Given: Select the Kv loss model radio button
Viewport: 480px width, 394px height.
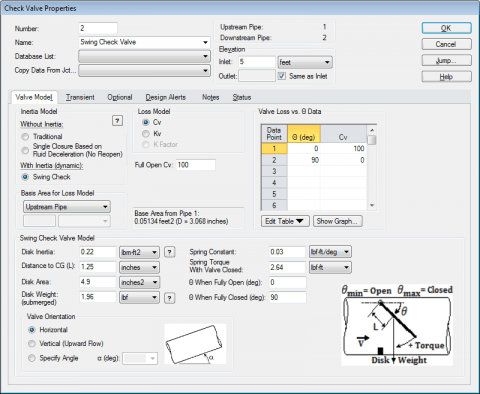Looking at the screenshot, I should point(146,134).
